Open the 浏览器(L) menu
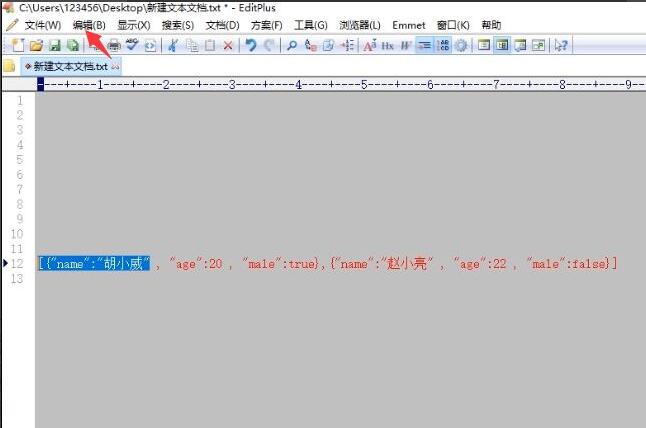 point(360,25)
